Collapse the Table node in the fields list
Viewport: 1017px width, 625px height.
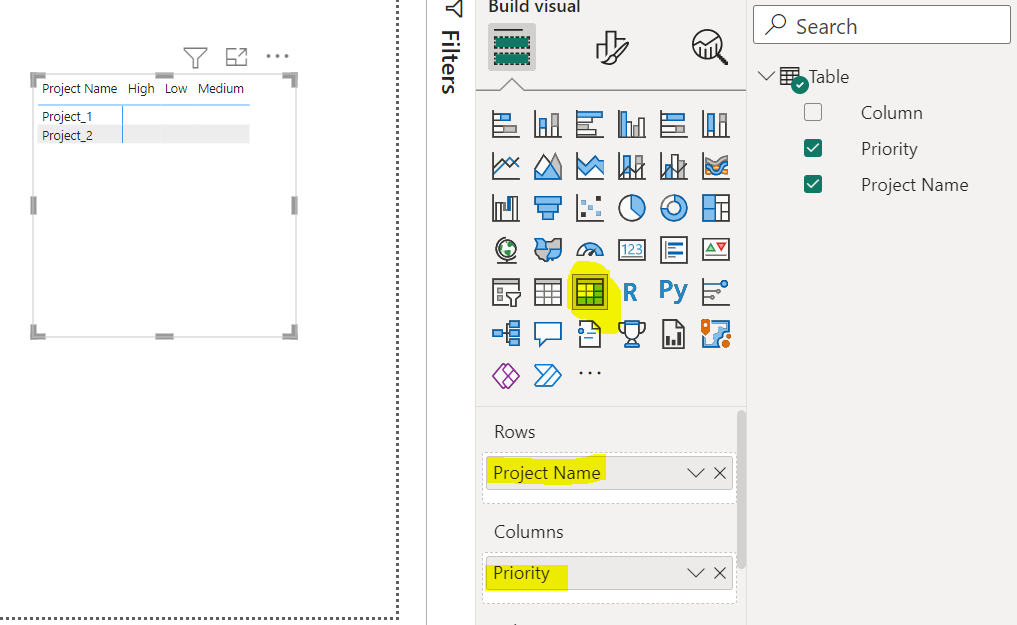[766, 76]
